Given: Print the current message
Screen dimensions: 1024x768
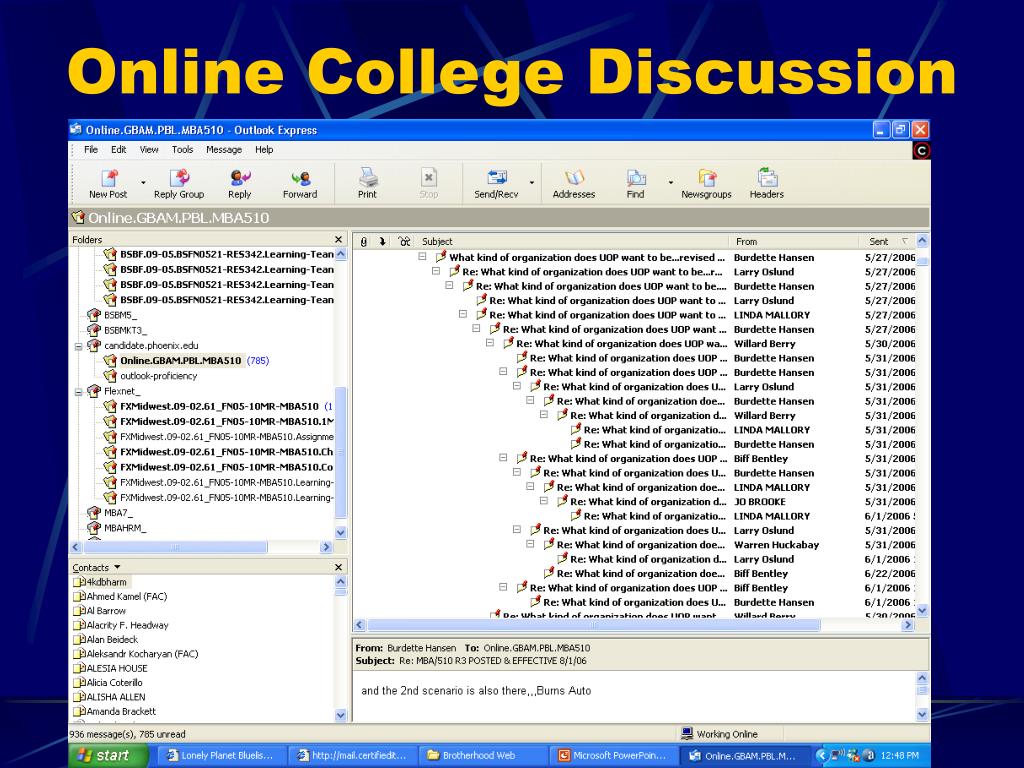Looking at the screenshot, I should tap(367, 184).
